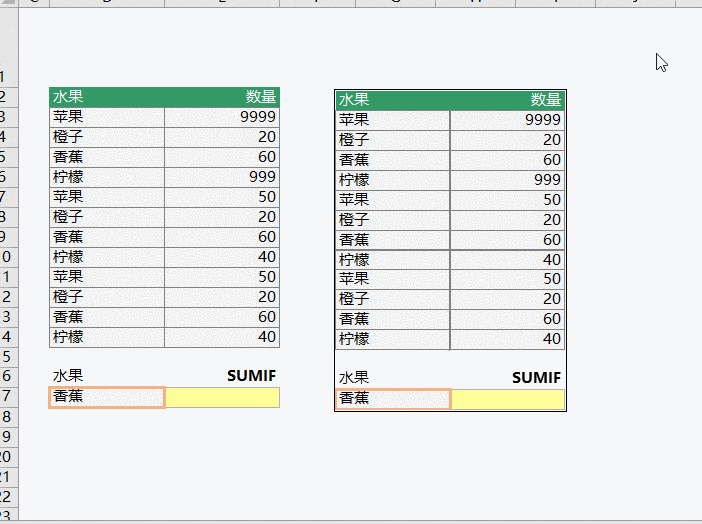Click the 9999 cell in the left table

pyautogui.click(x=222, y=117)
